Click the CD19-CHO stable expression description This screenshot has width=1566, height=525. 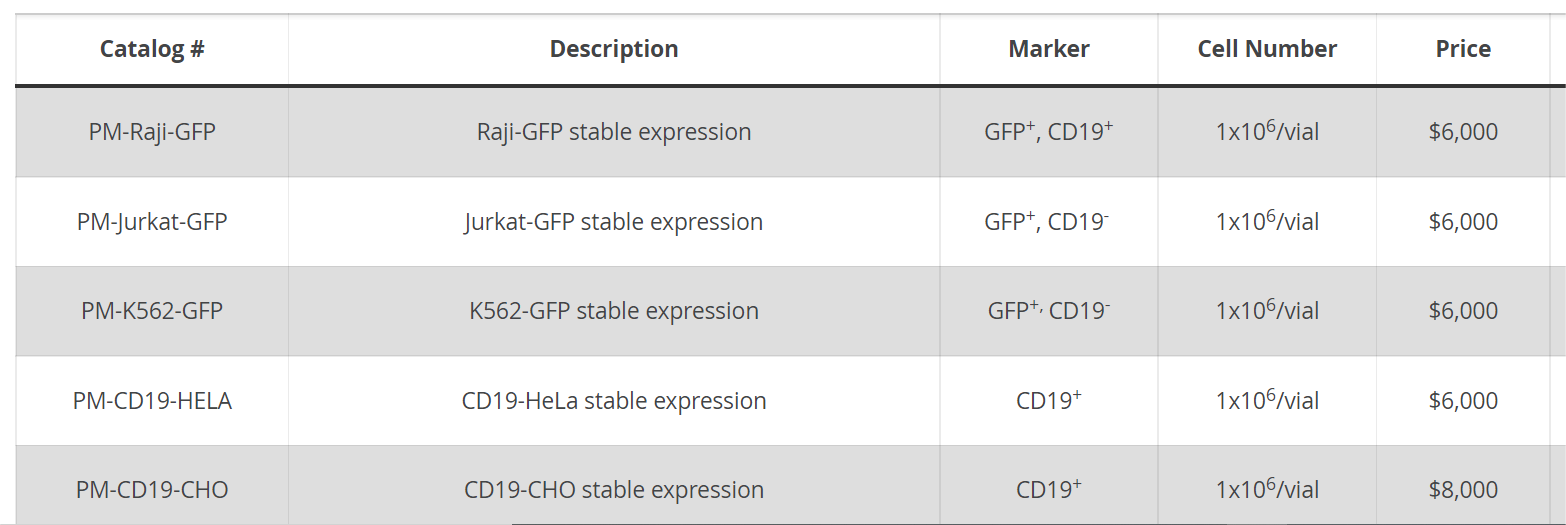pos(614,490)
